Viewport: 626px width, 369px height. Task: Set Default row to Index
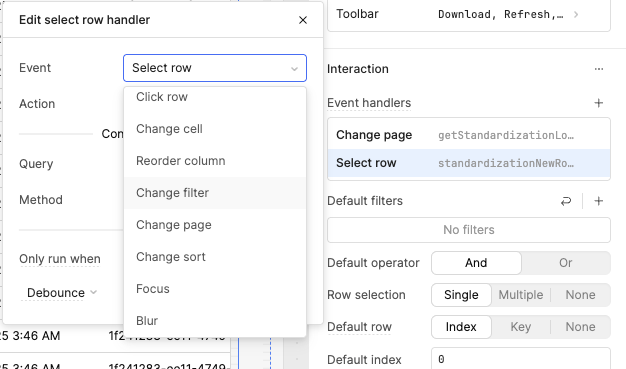point(461,327)
